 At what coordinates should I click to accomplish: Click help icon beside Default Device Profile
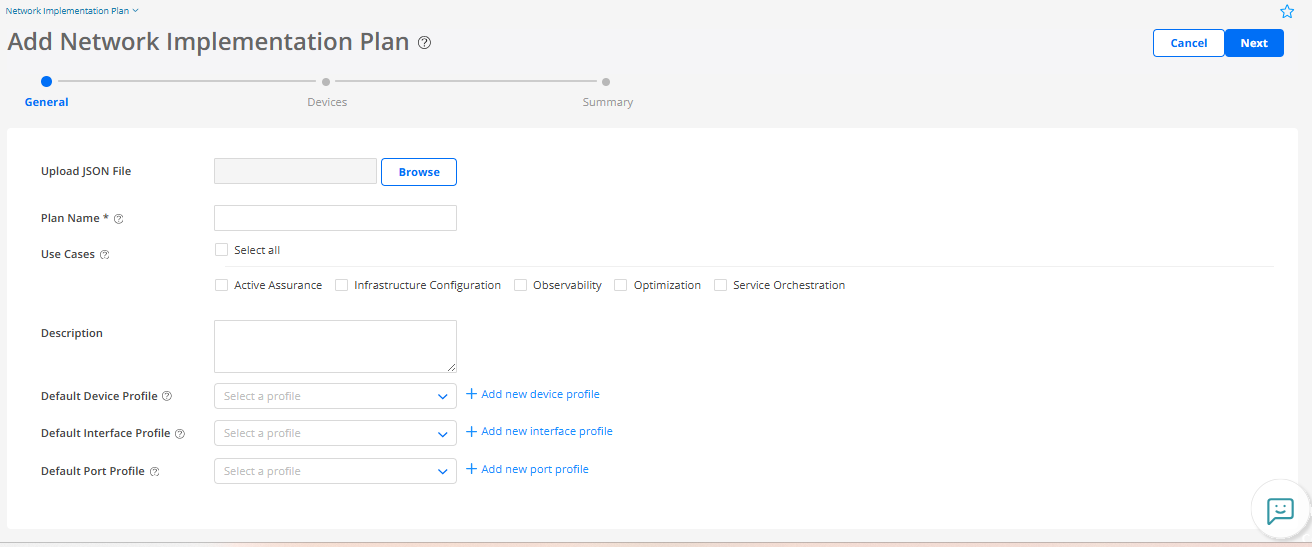tap(167, 396)
